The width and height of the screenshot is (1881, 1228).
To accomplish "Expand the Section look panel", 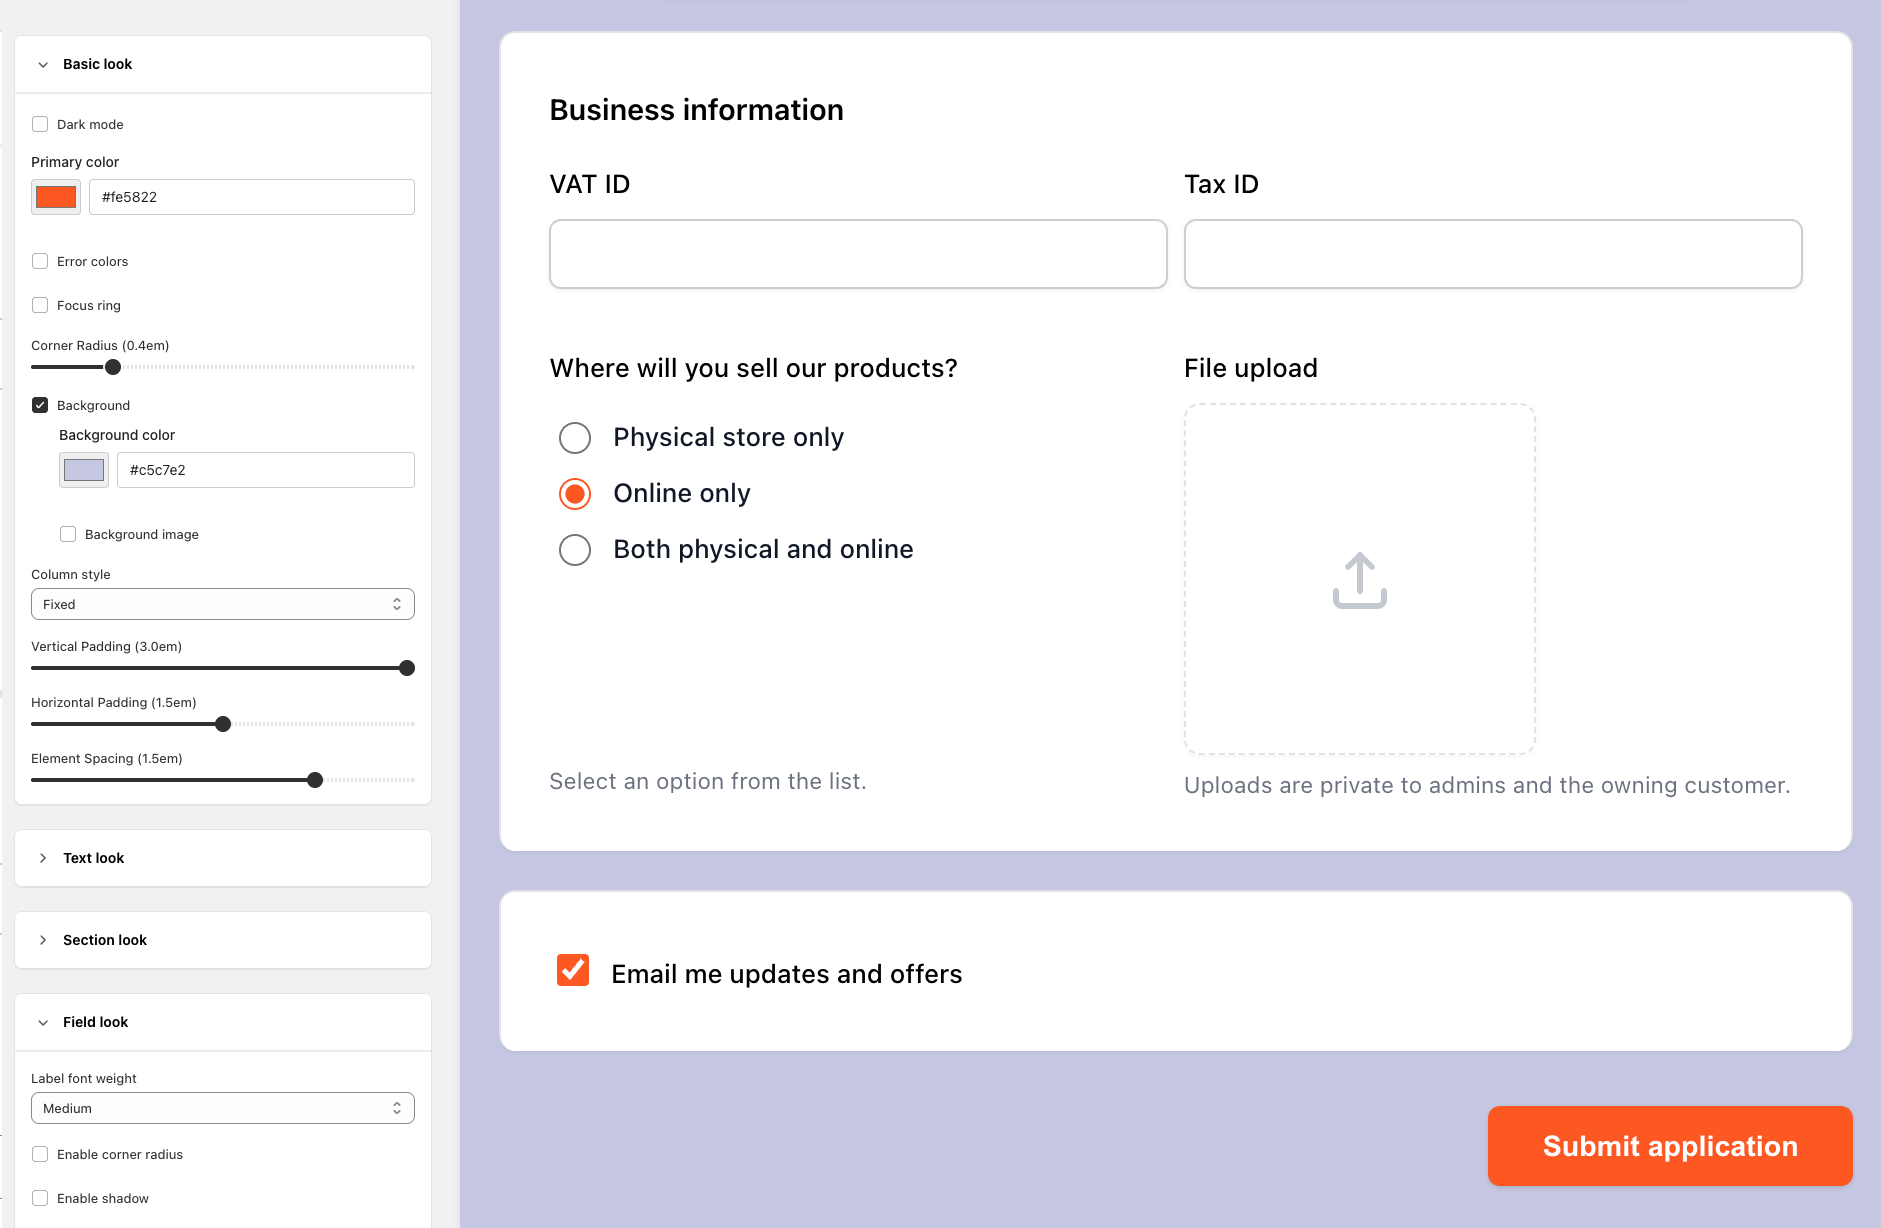I will coord(43,940).
